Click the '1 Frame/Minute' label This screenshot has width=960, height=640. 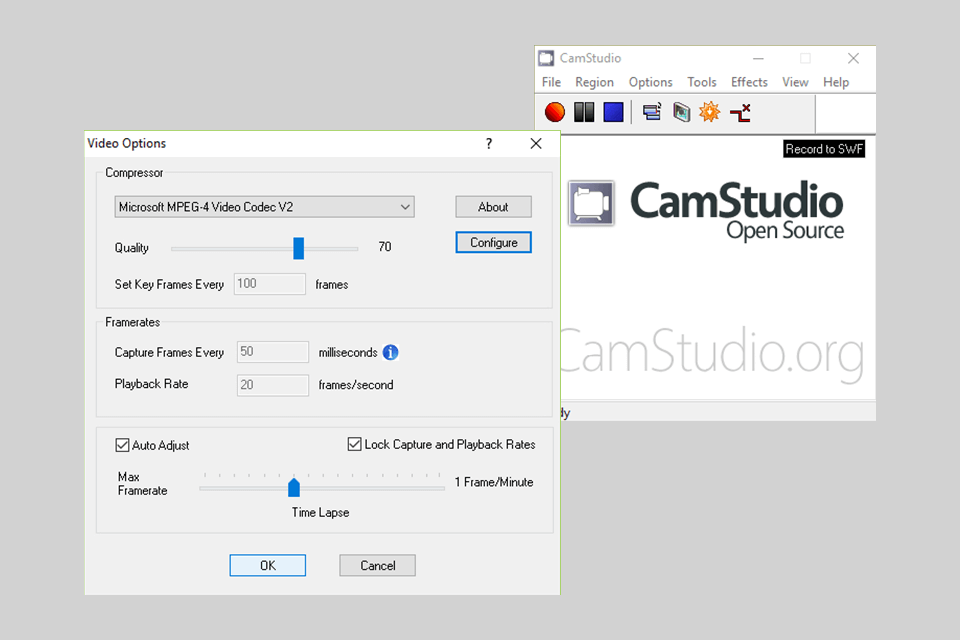[493, 482]
